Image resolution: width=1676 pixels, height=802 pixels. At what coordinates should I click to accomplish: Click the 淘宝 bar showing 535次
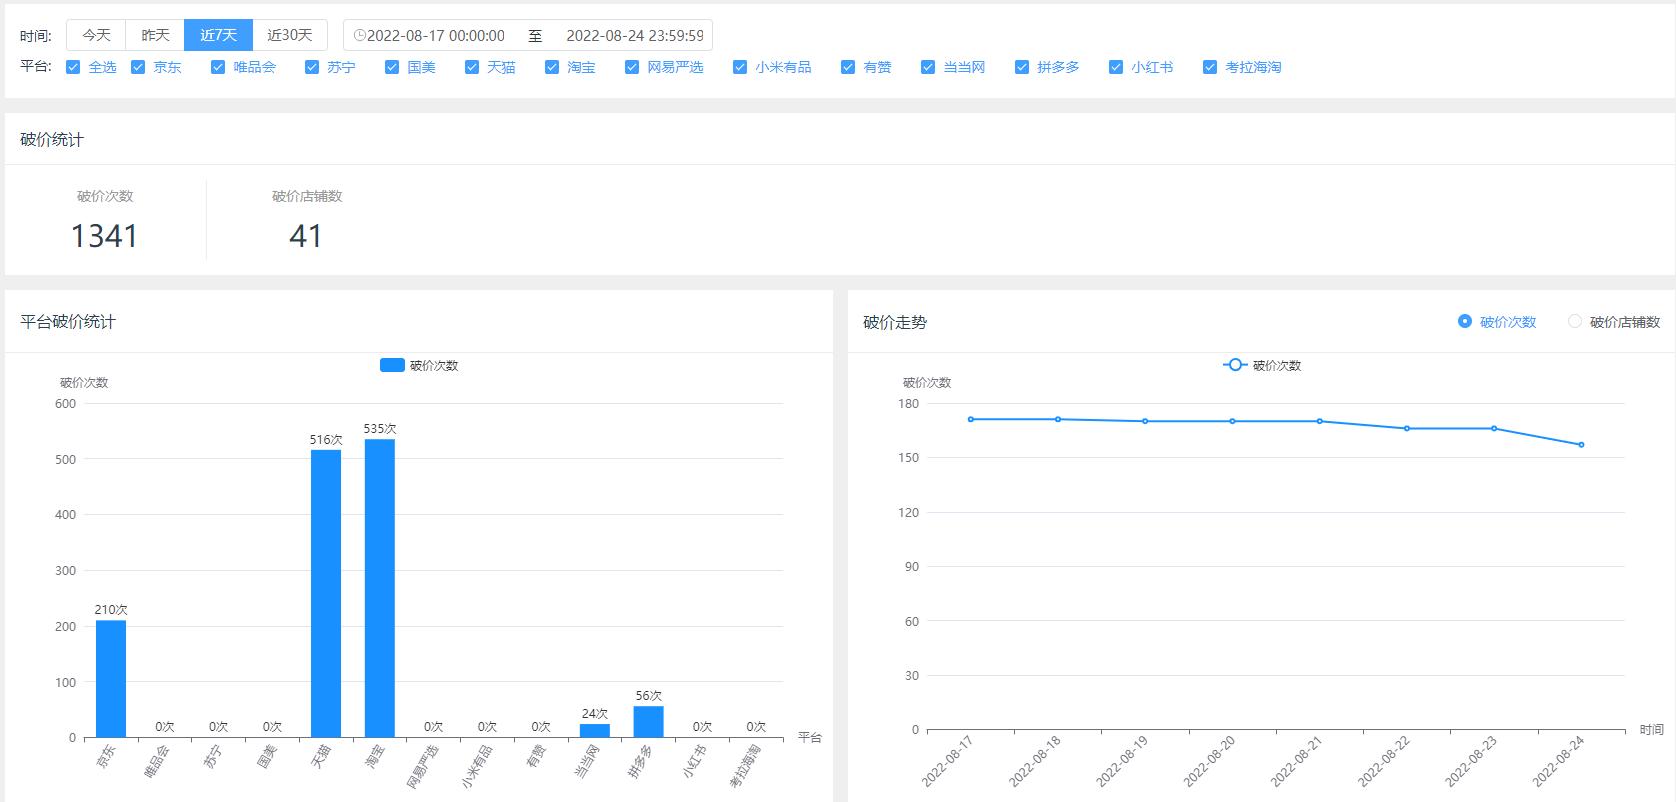380,588
